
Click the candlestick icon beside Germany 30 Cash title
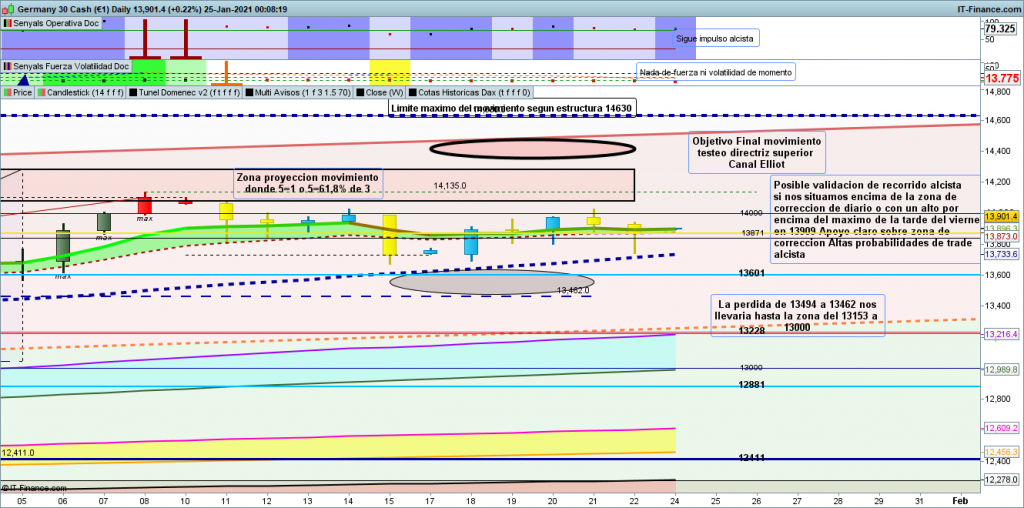(x=8, y=8)
